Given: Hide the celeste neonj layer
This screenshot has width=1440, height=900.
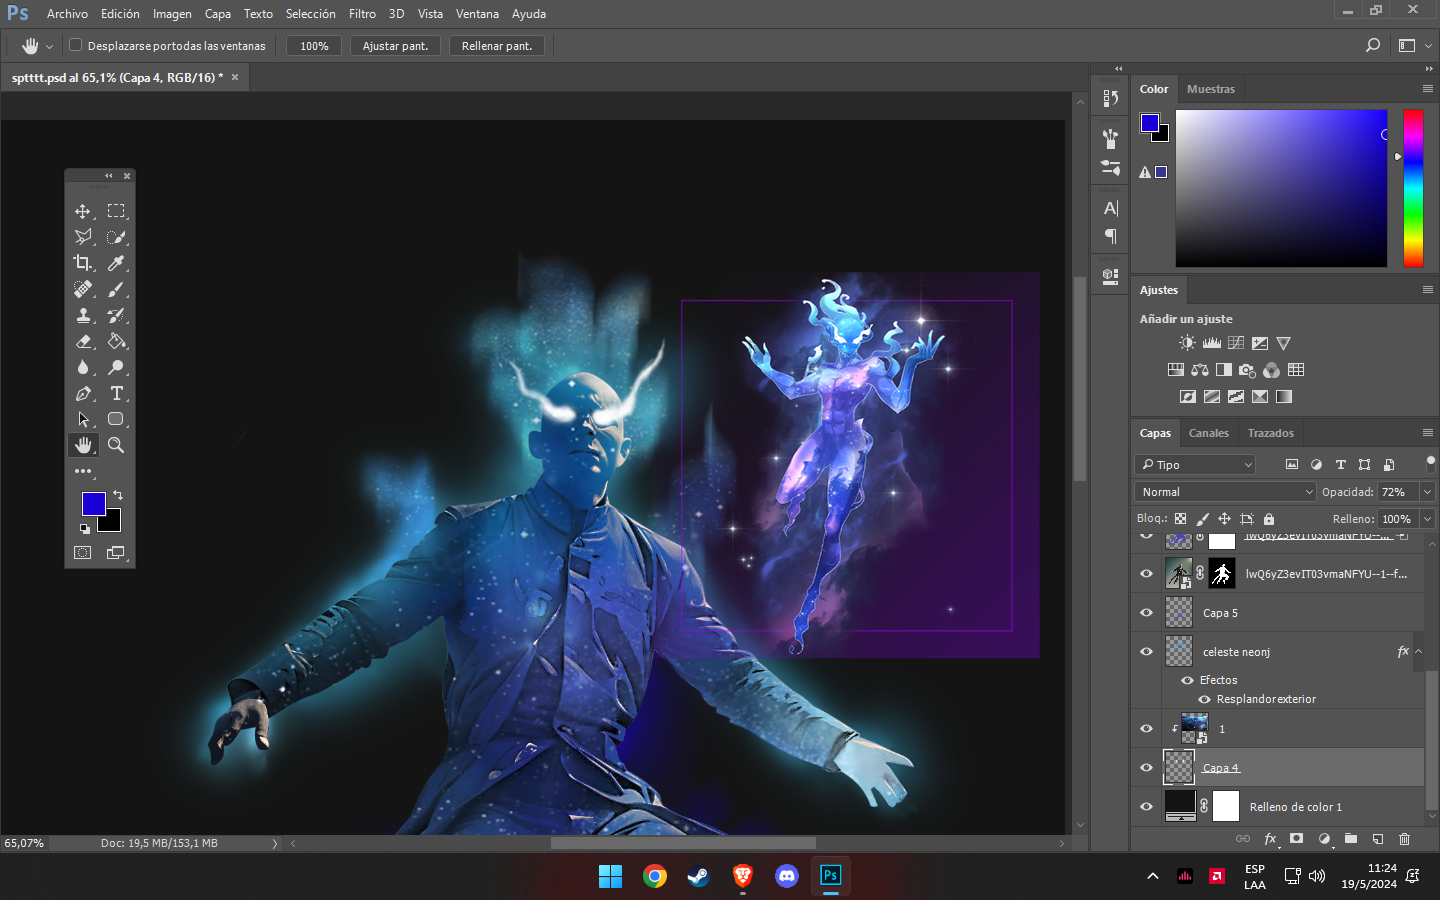Looking at the screenshot, I should click(x=1147, y=651).
